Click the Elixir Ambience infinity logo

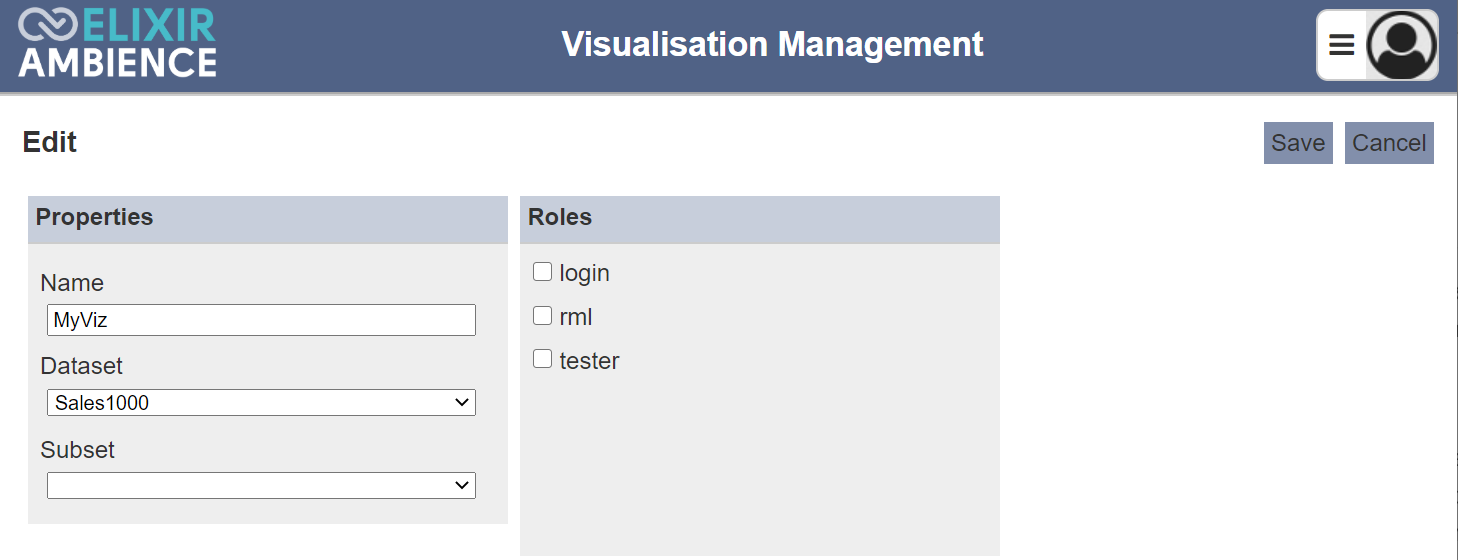pos(48,25)
